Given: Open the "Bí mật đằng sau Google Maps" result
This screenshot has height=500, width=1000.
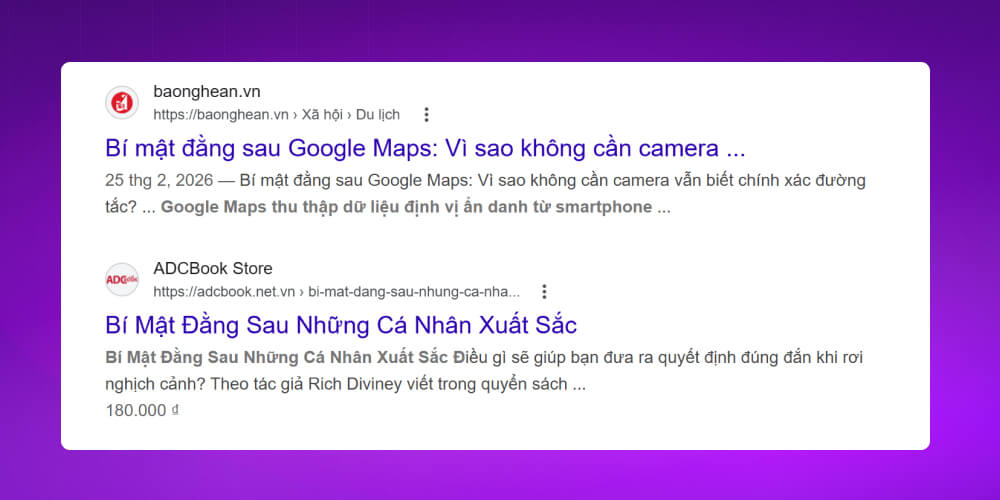Looking at the screenshot, I should point(425,148).
